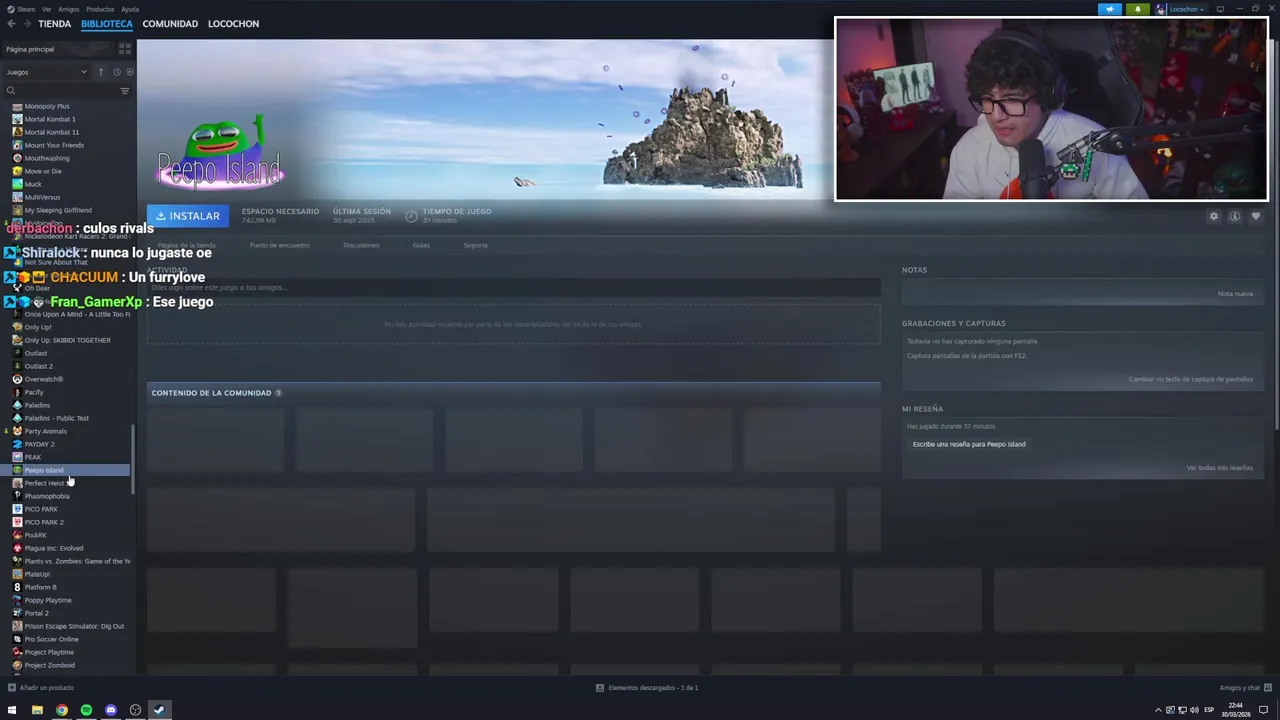Image resolution: width=1280 pixels, height=720 pixels.
Task: Open game settings gear icon
Action: click(x=1214, y=216)
